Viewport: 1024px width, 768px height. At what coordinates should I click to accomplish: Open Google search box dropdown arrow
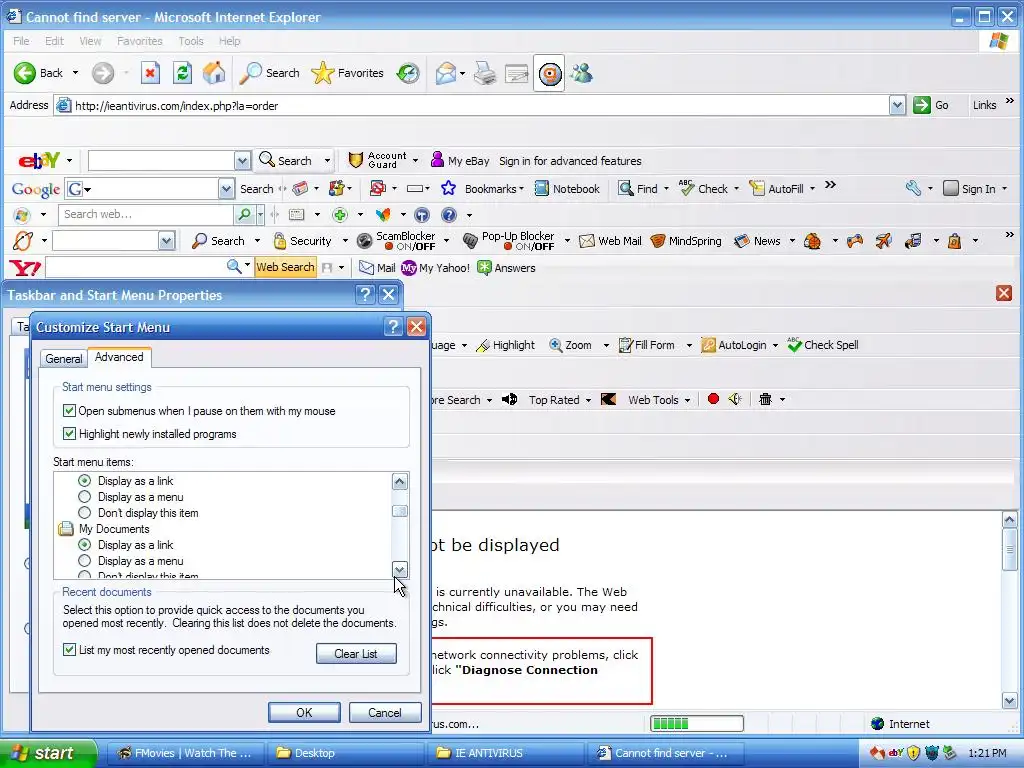pyautogui.click(x=226, y=189)
